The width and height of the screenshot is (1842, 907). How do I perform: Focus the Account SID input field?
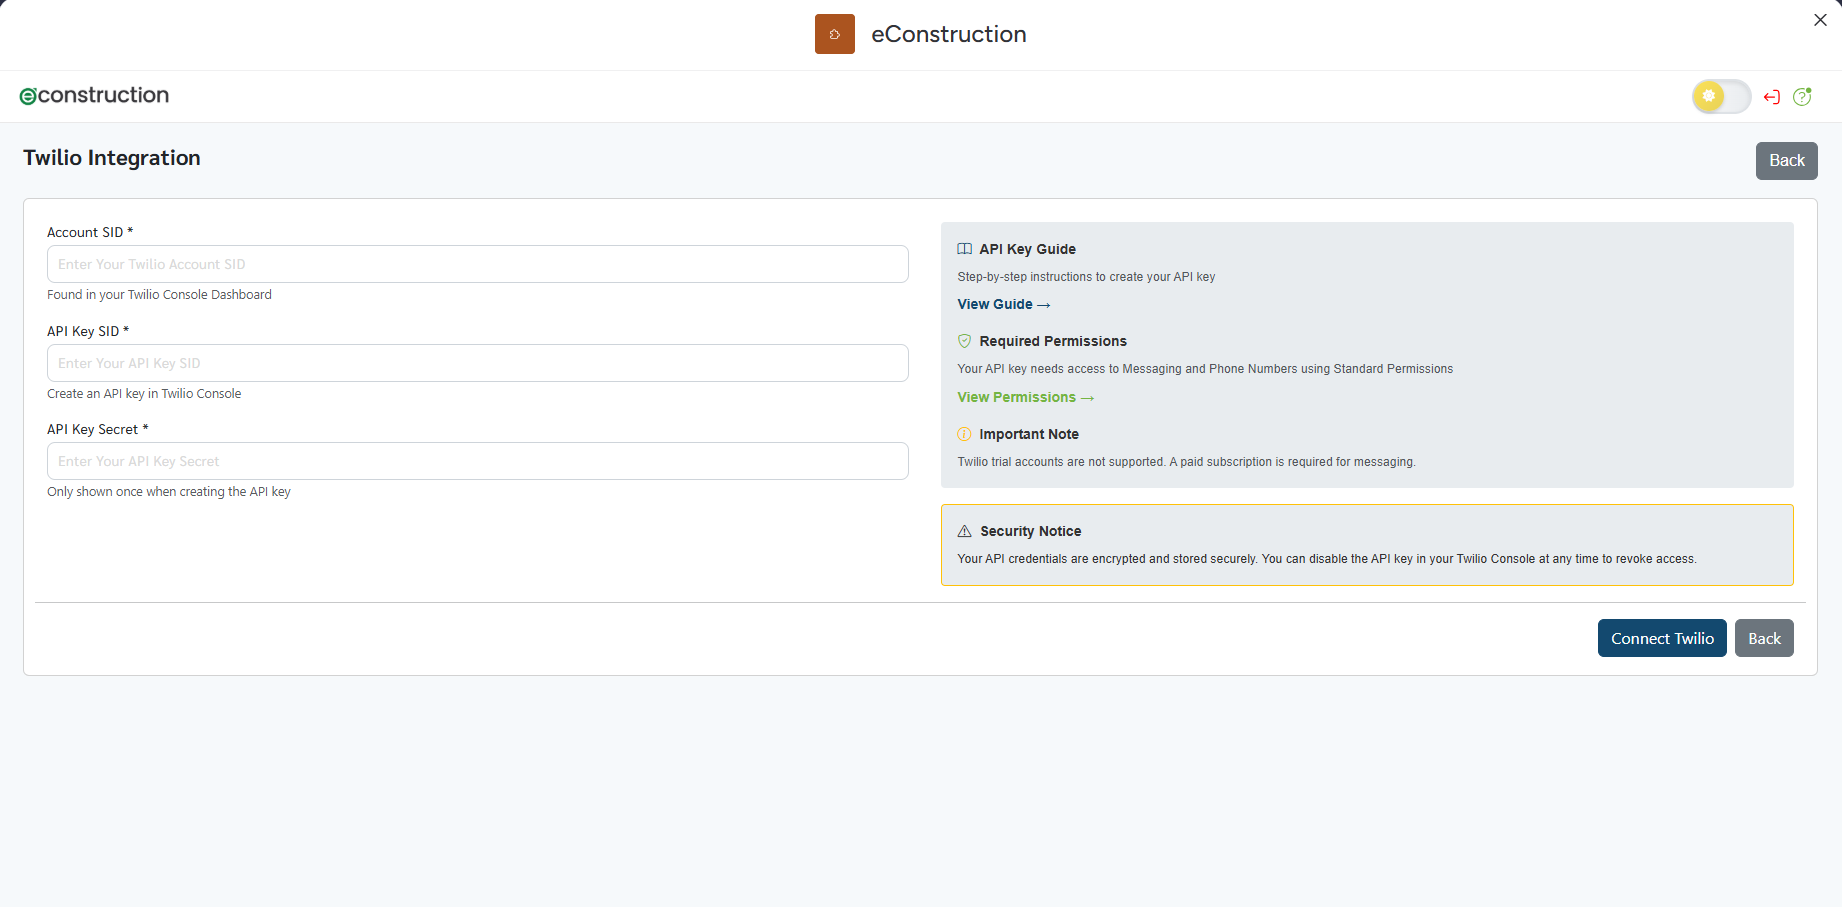tap(477, 264)
